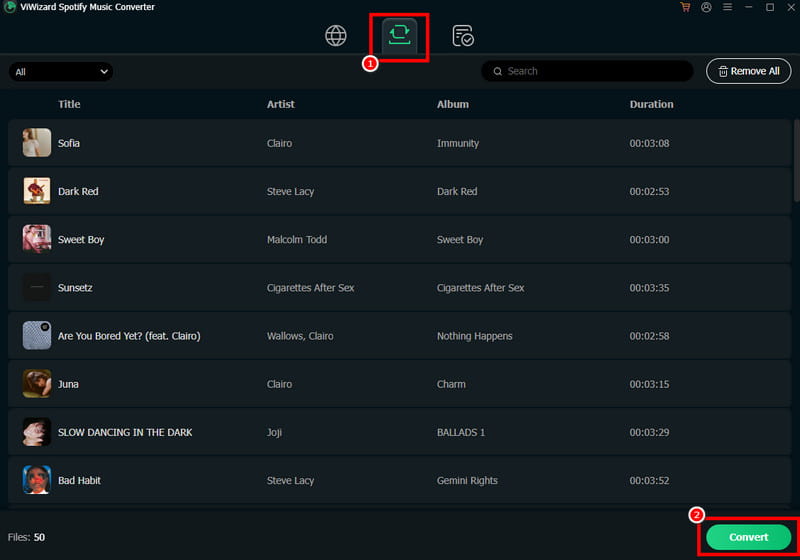800x560 pixels.
Task: Click the Artist column header
Action: (281, 104)
